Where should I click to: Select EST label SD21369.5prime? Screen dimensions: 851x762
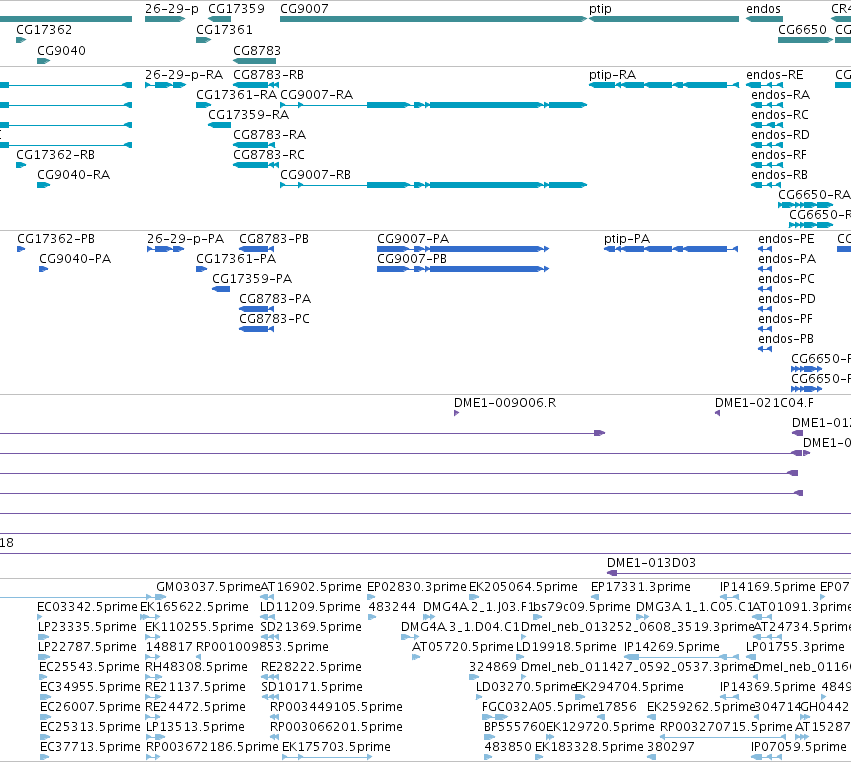[311, 627]
